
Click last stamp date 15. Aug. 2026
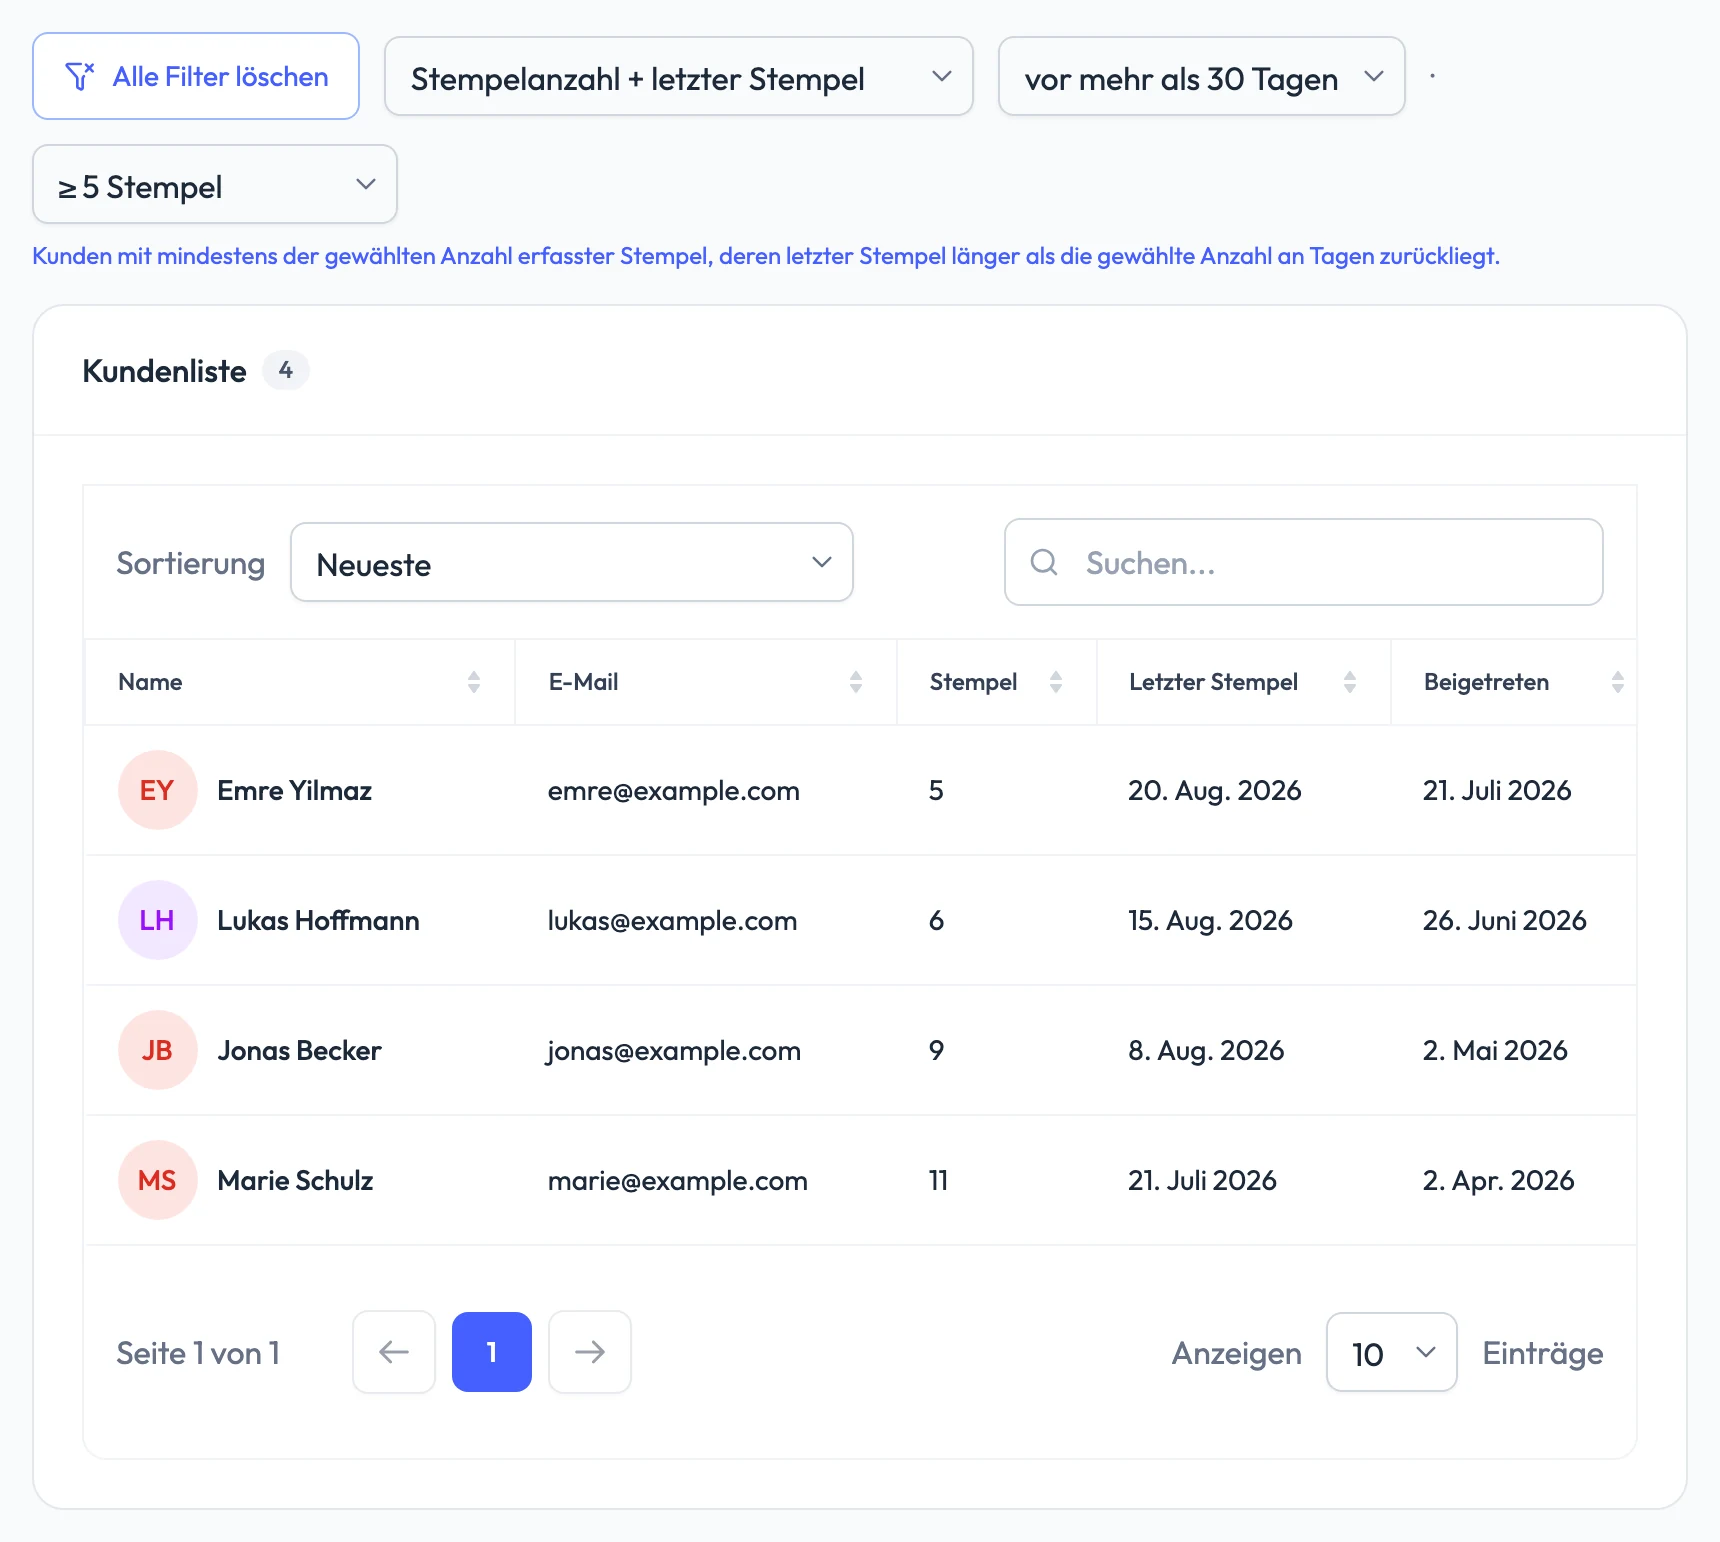click(x=1210, y=921)
